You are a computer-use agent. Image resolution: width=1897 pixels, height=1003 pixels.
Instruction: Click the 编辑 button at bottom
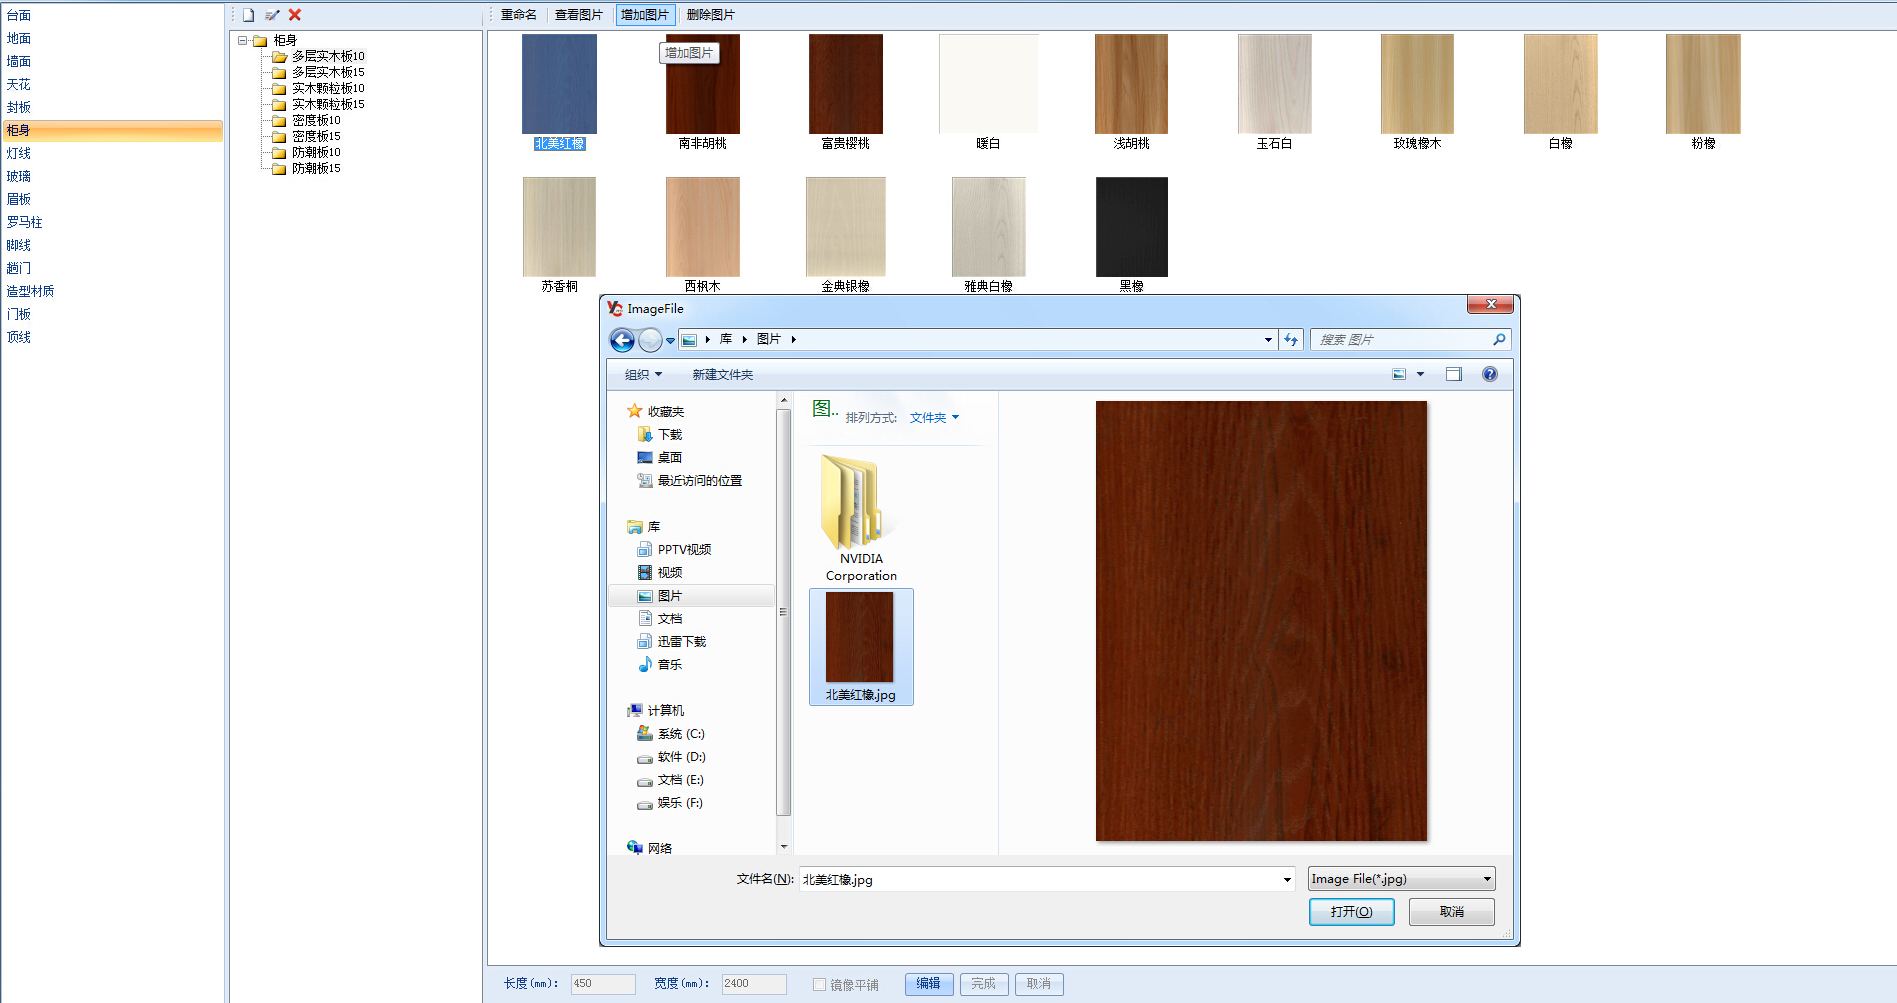pos(929,984)
